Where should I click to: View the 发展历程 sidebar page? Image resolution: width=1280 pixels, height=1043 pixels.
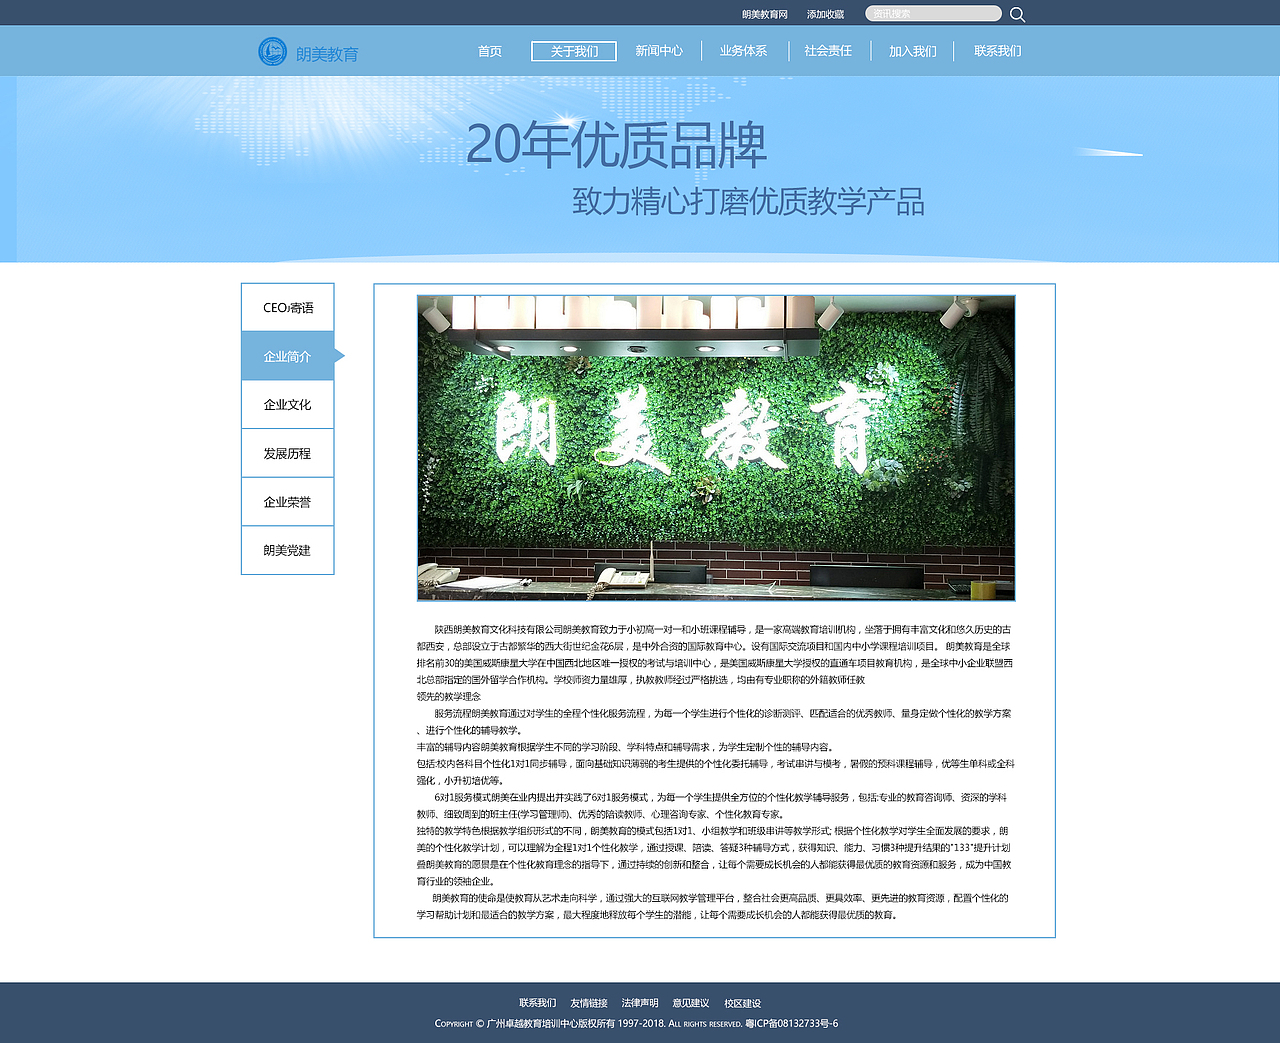click(x=287, y=453)
